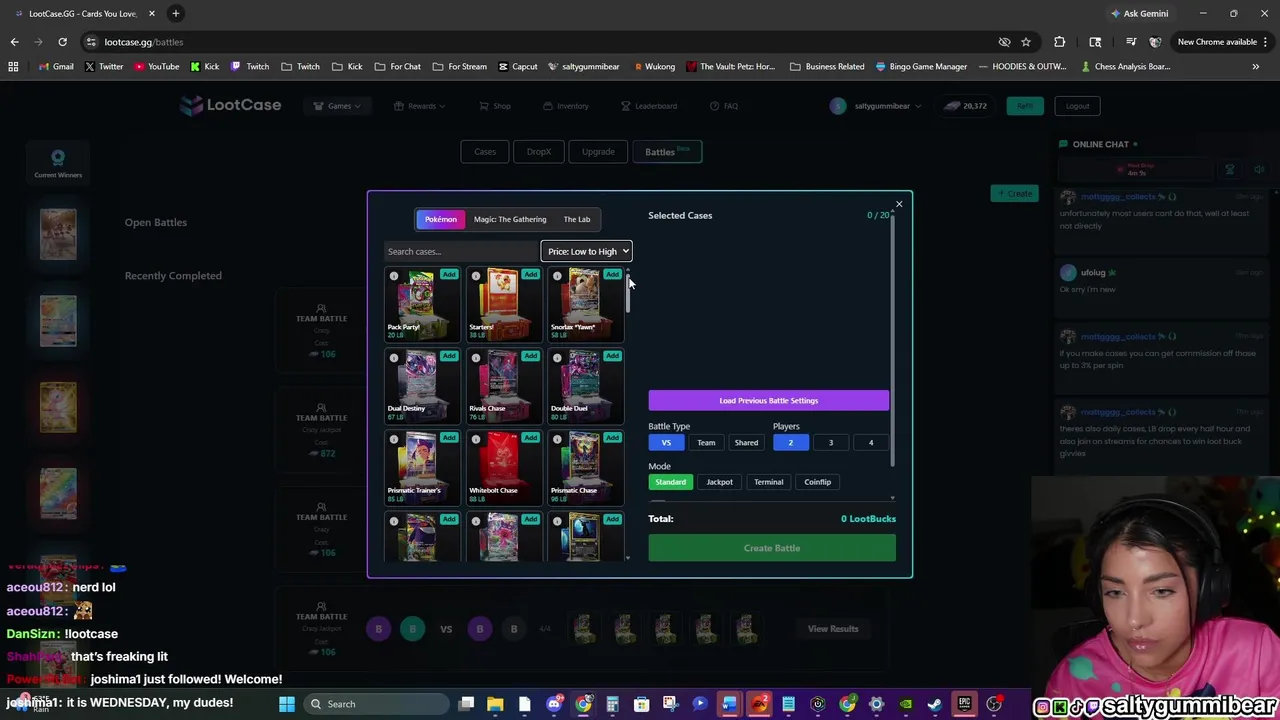Bookmark this page with star icon
The height and width of the screenshot is (720, 1280).
1026,42
